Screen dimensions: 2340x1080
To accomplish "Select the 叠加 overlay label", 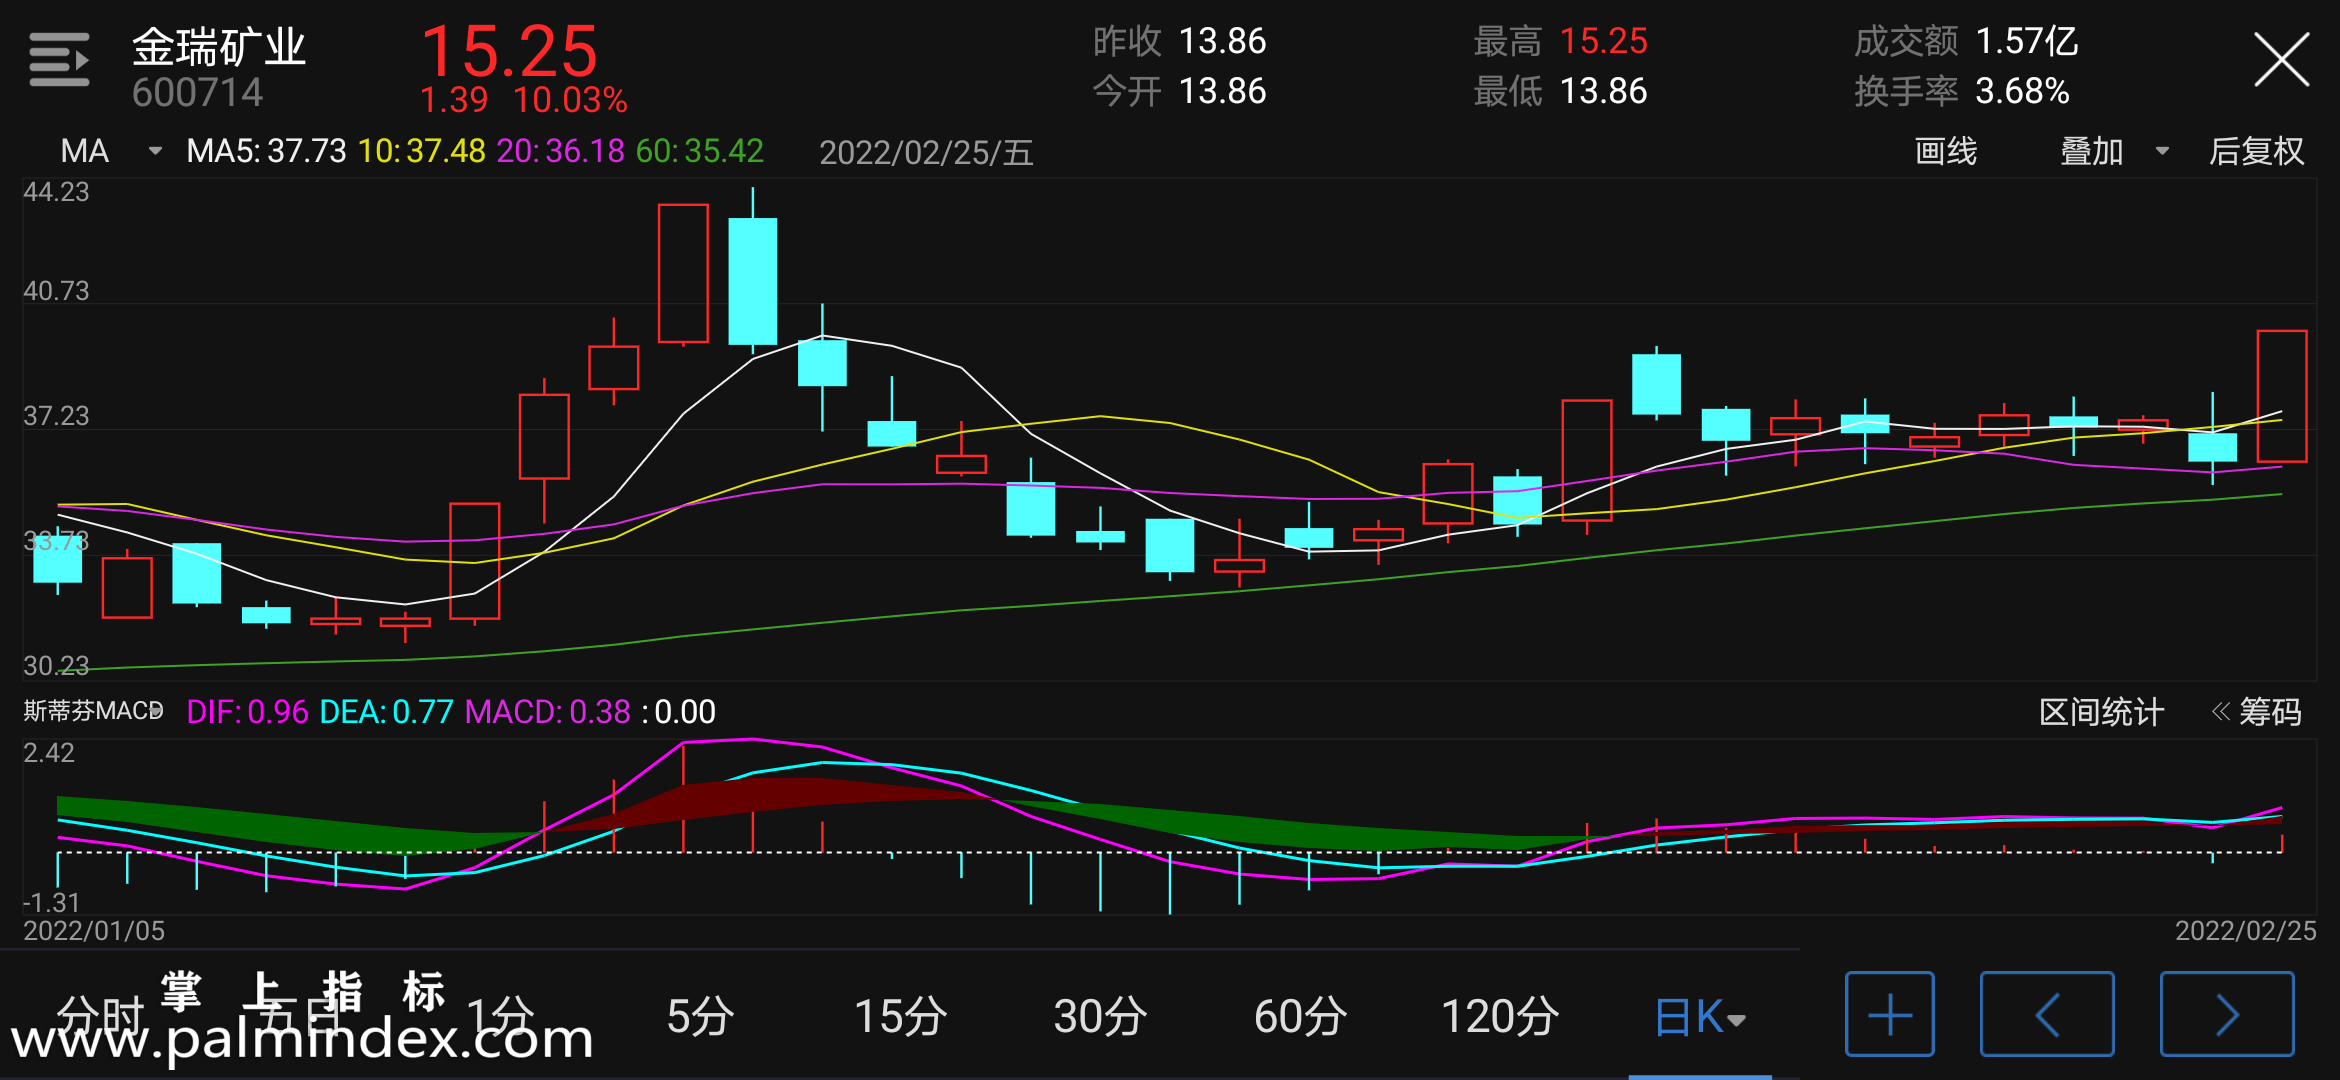I will (2091, 151).
